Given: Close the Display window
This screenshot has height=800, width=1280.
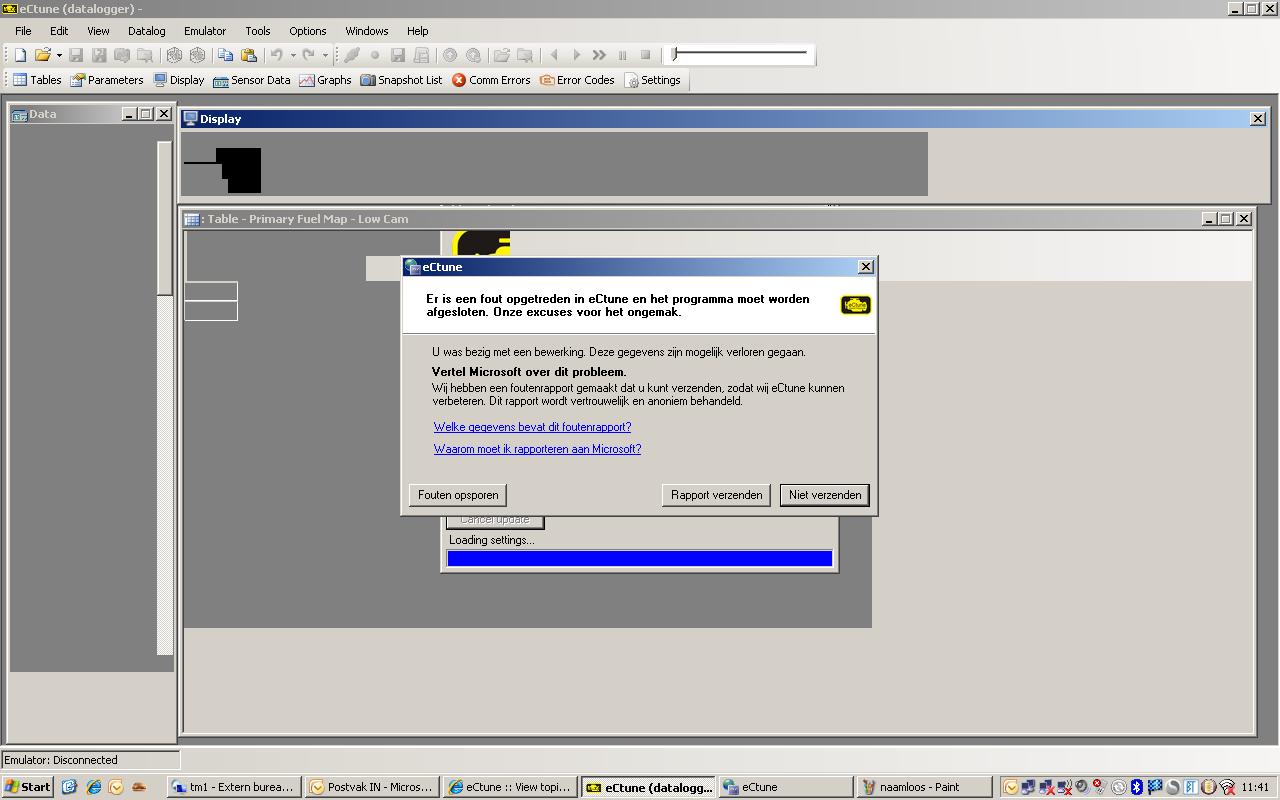Looking at the screenshot, I should (1258, 118).
